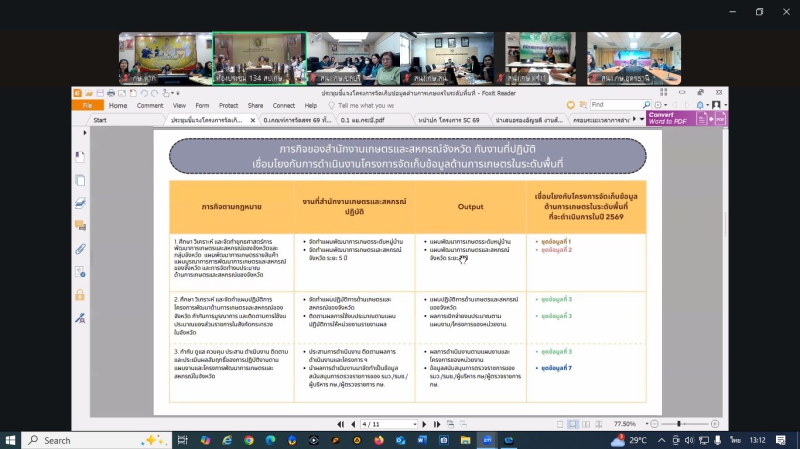Open the Pages thumbnail panel icon
800x449 pixels.
tap(80, 180)
